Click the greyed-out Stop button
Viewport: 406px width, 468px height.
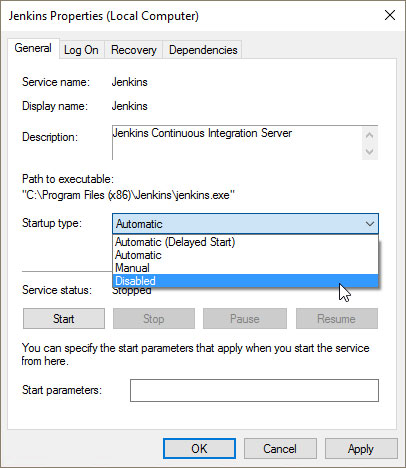[154, 319]
